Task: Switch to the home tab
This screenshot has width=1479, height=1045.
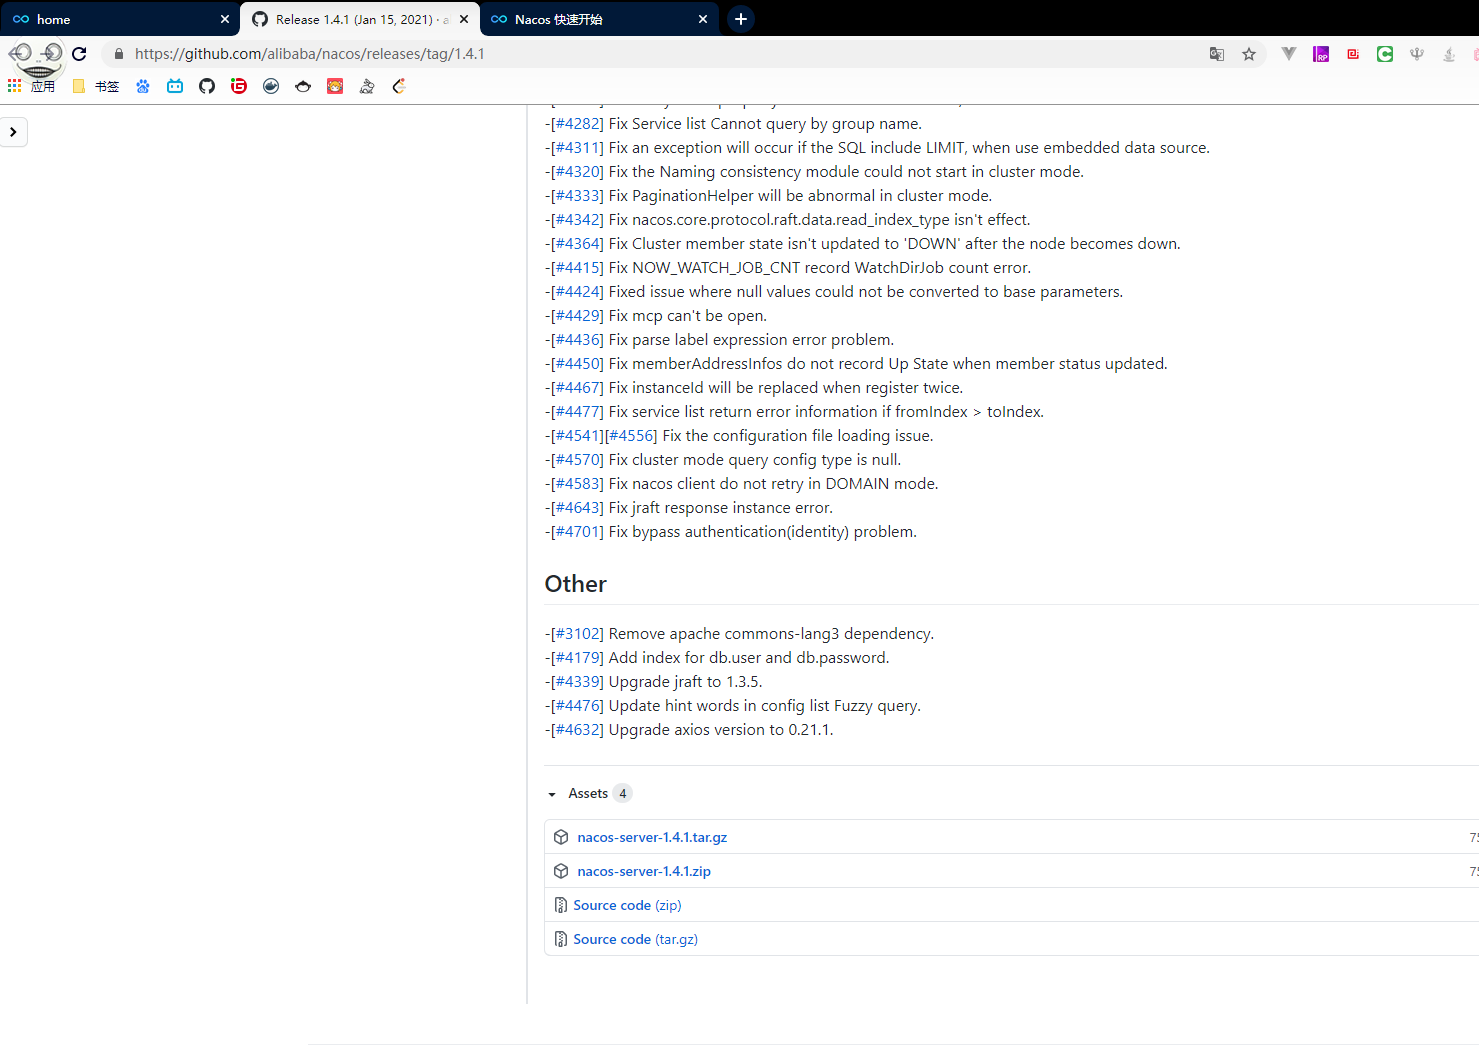Action: click(x=110, y=19)
